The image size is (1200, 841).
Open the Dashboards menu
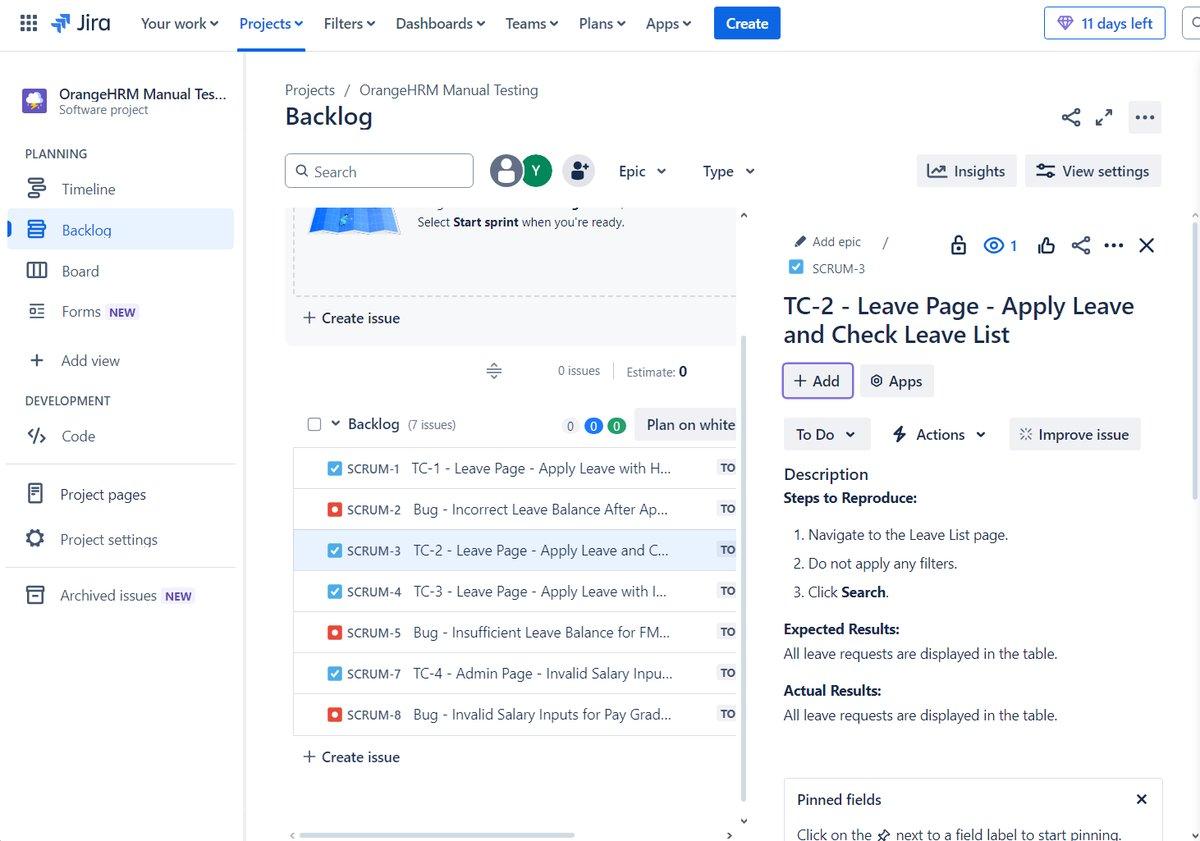(x=440, y=23)
